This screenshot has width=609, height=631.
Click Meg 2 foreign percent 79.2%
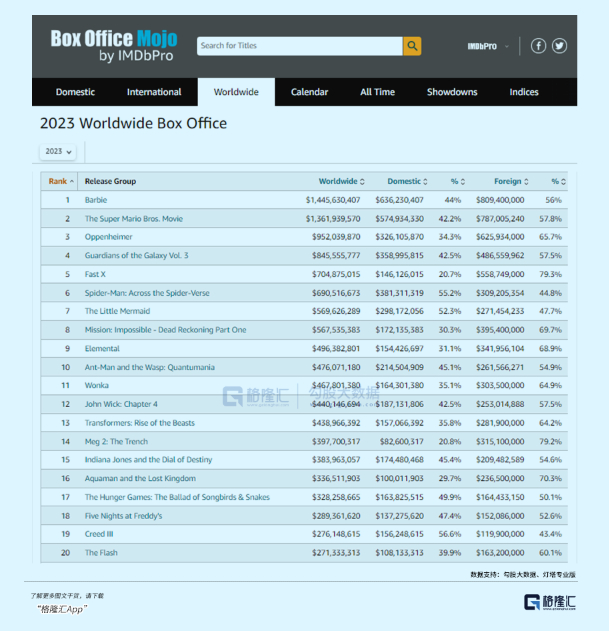coord(550,441)
